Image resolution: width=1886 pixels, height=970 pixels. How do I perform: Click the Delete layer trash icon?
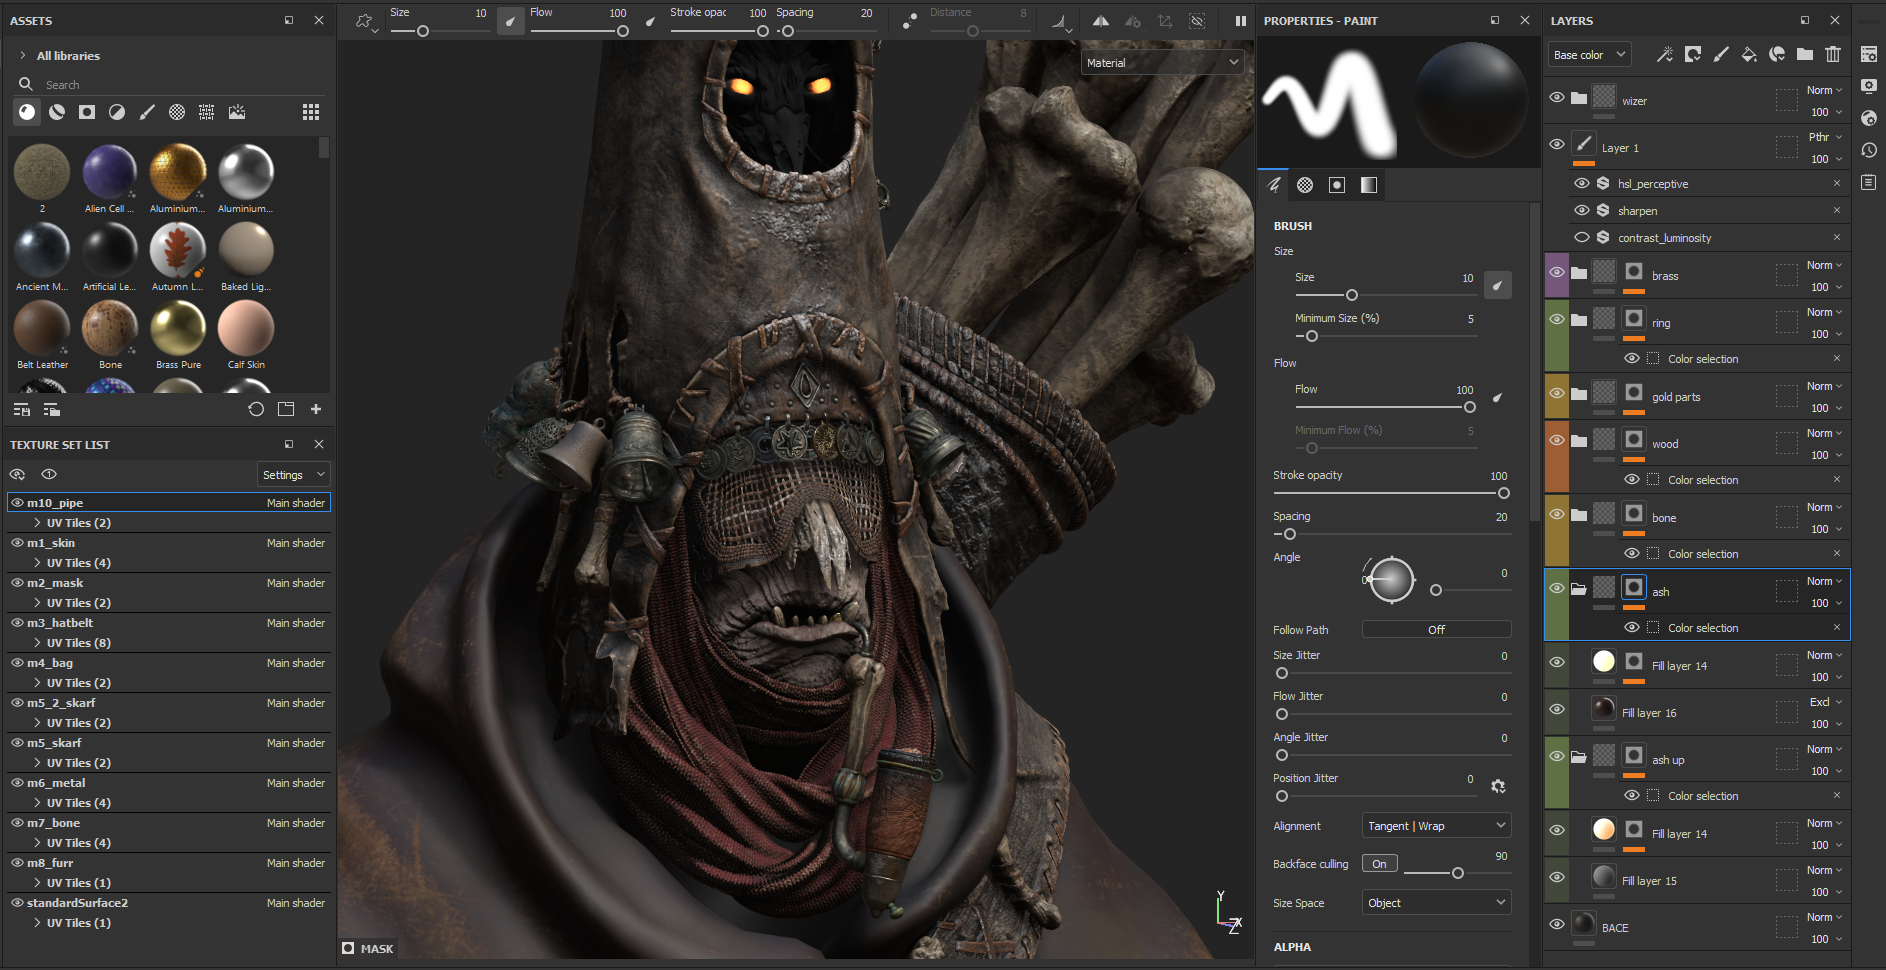(1833, 55)
